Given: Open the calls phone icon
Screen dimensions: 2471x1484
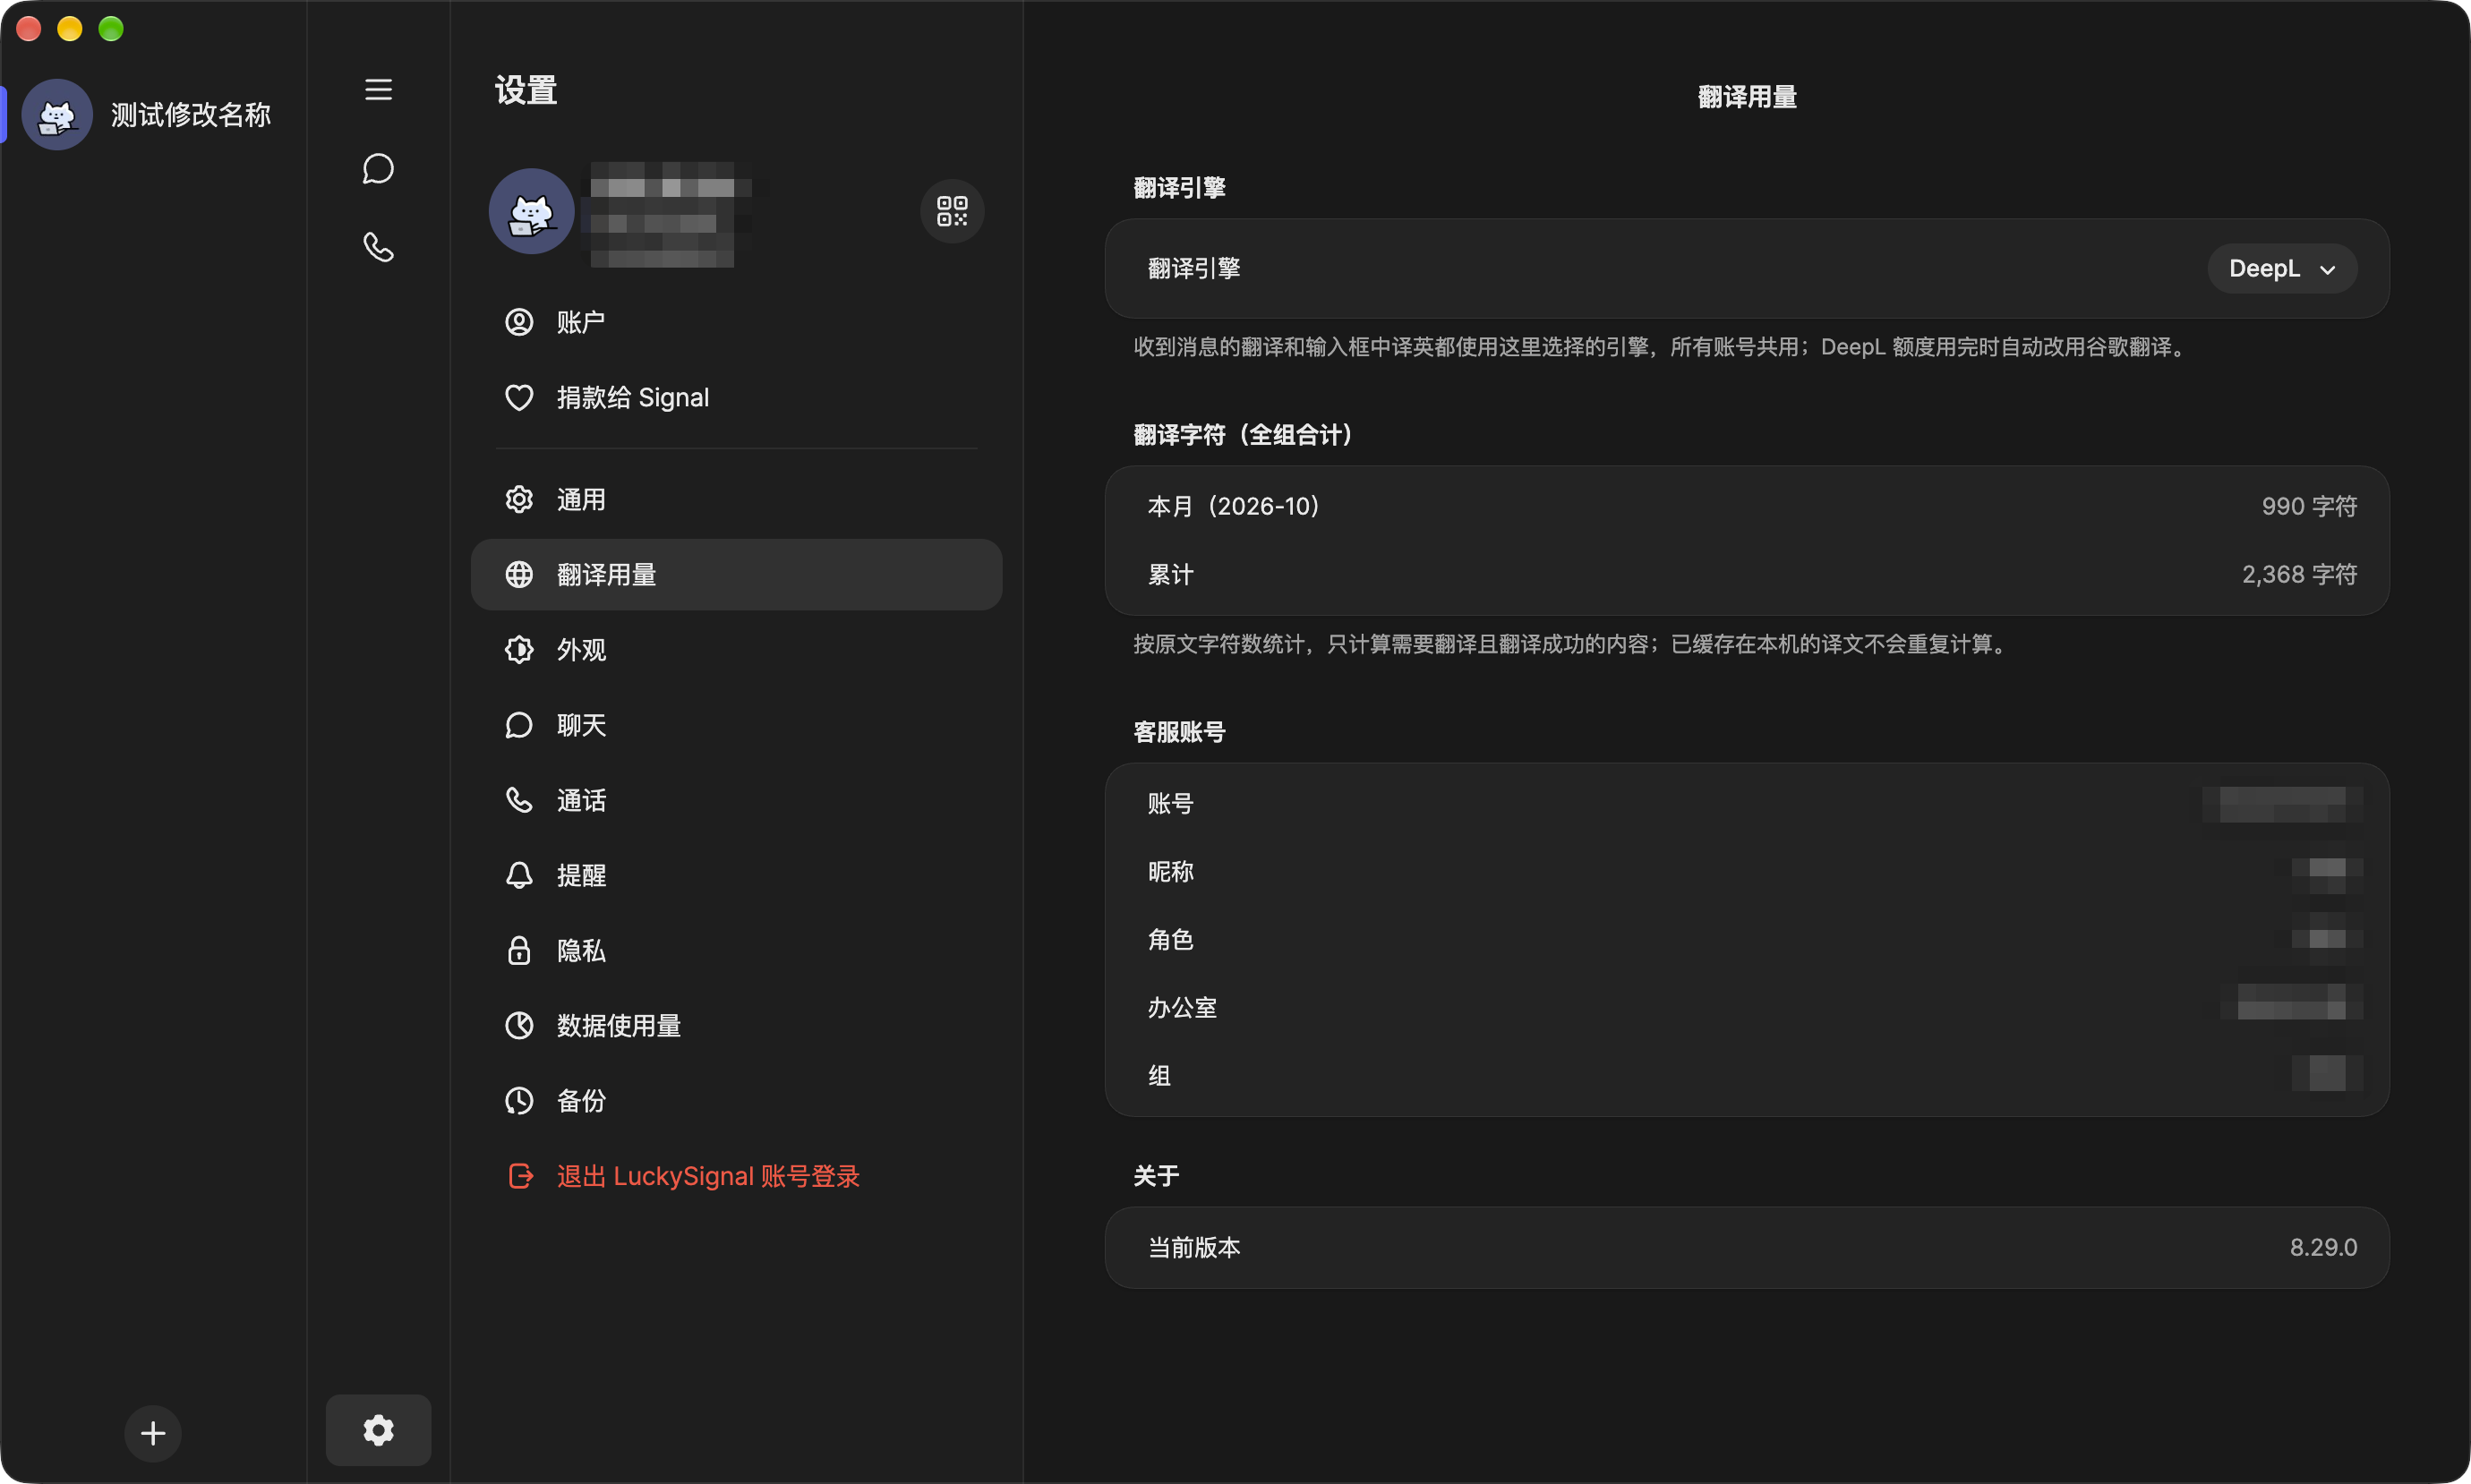Looking at the screenshot, I should tap(378, 247).
